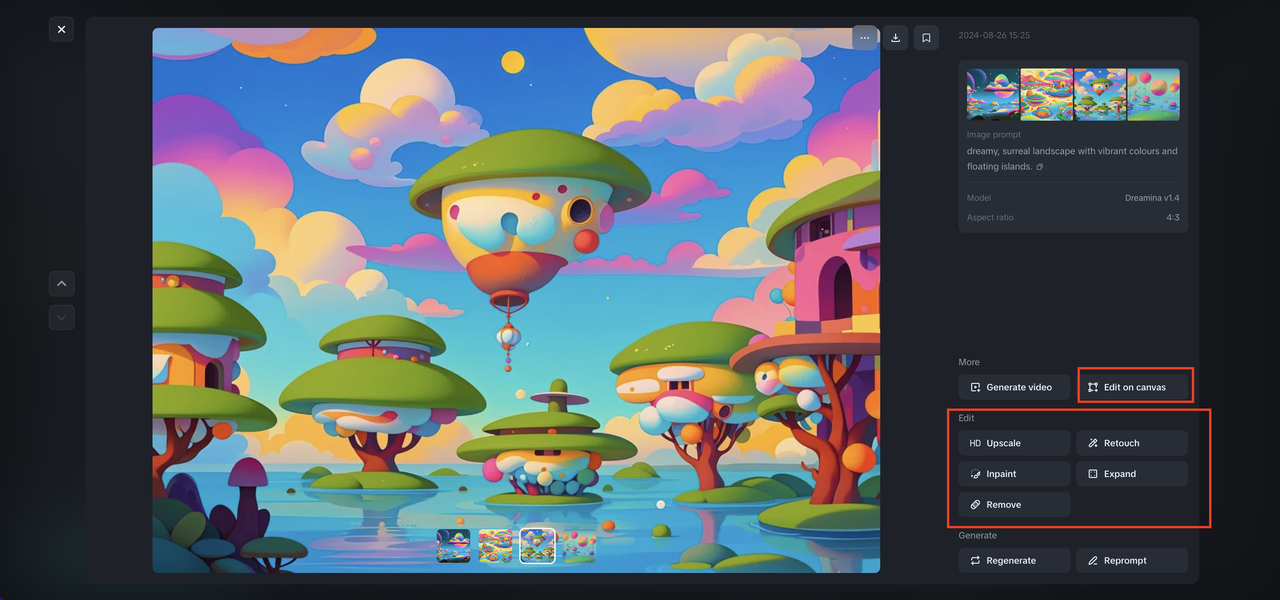Expand the image with Expand button
Image resolution: width=1280 pixels, height=600 pixels.
1132,474
